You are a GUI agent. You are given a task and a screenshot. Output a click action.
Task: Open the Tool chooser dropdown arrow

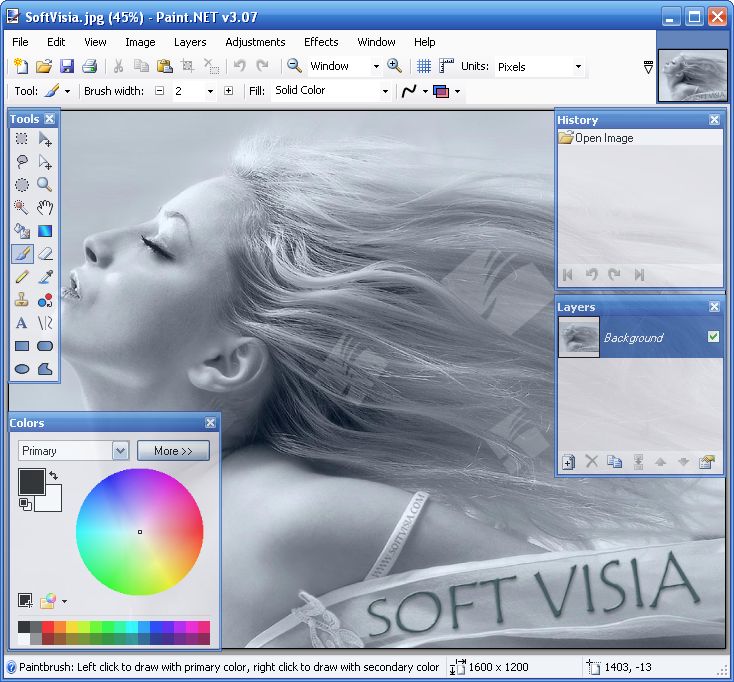coord(67,91)
